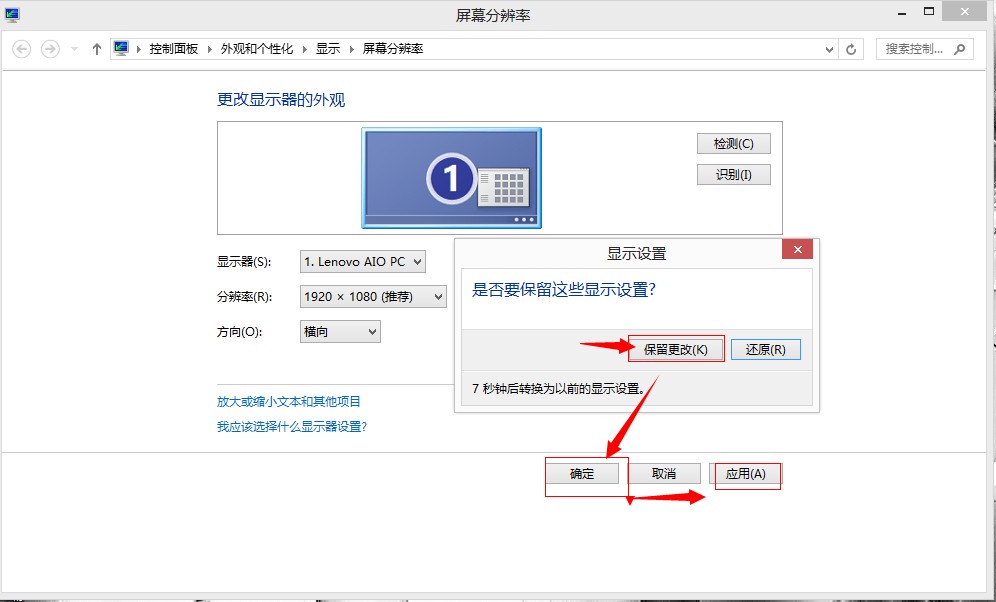The width and height of the screenshot is (996, 602).
Task: Close the 显示设置 dialog with the red X
Action: click(x=796, y=252)
